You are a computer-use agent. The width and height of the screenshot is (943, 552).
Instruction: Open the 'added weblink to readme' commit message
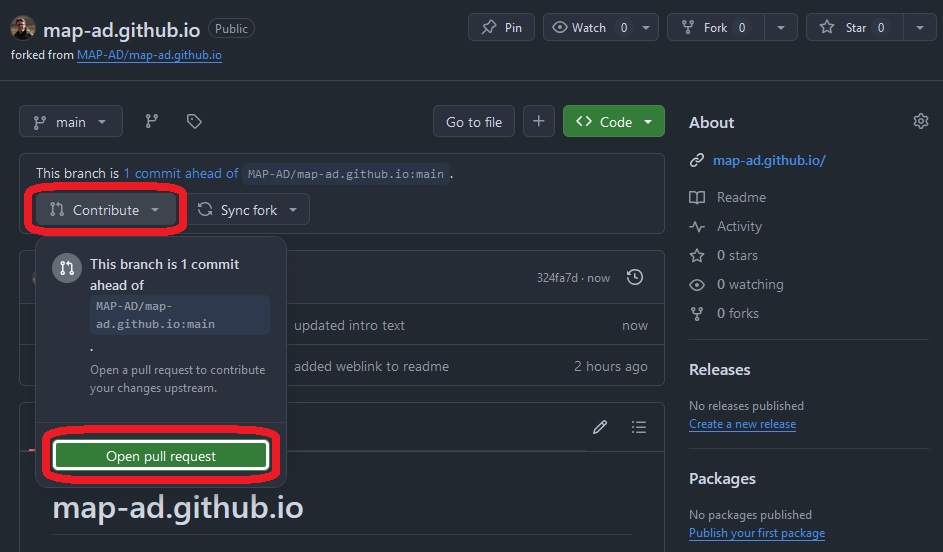[x=372, y=366]
